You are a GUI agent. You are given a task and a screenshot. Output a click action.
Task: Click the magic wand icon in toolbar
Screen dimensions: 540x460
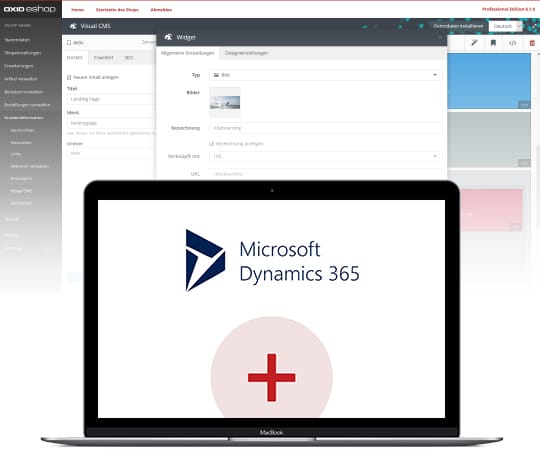pos(475,43)
